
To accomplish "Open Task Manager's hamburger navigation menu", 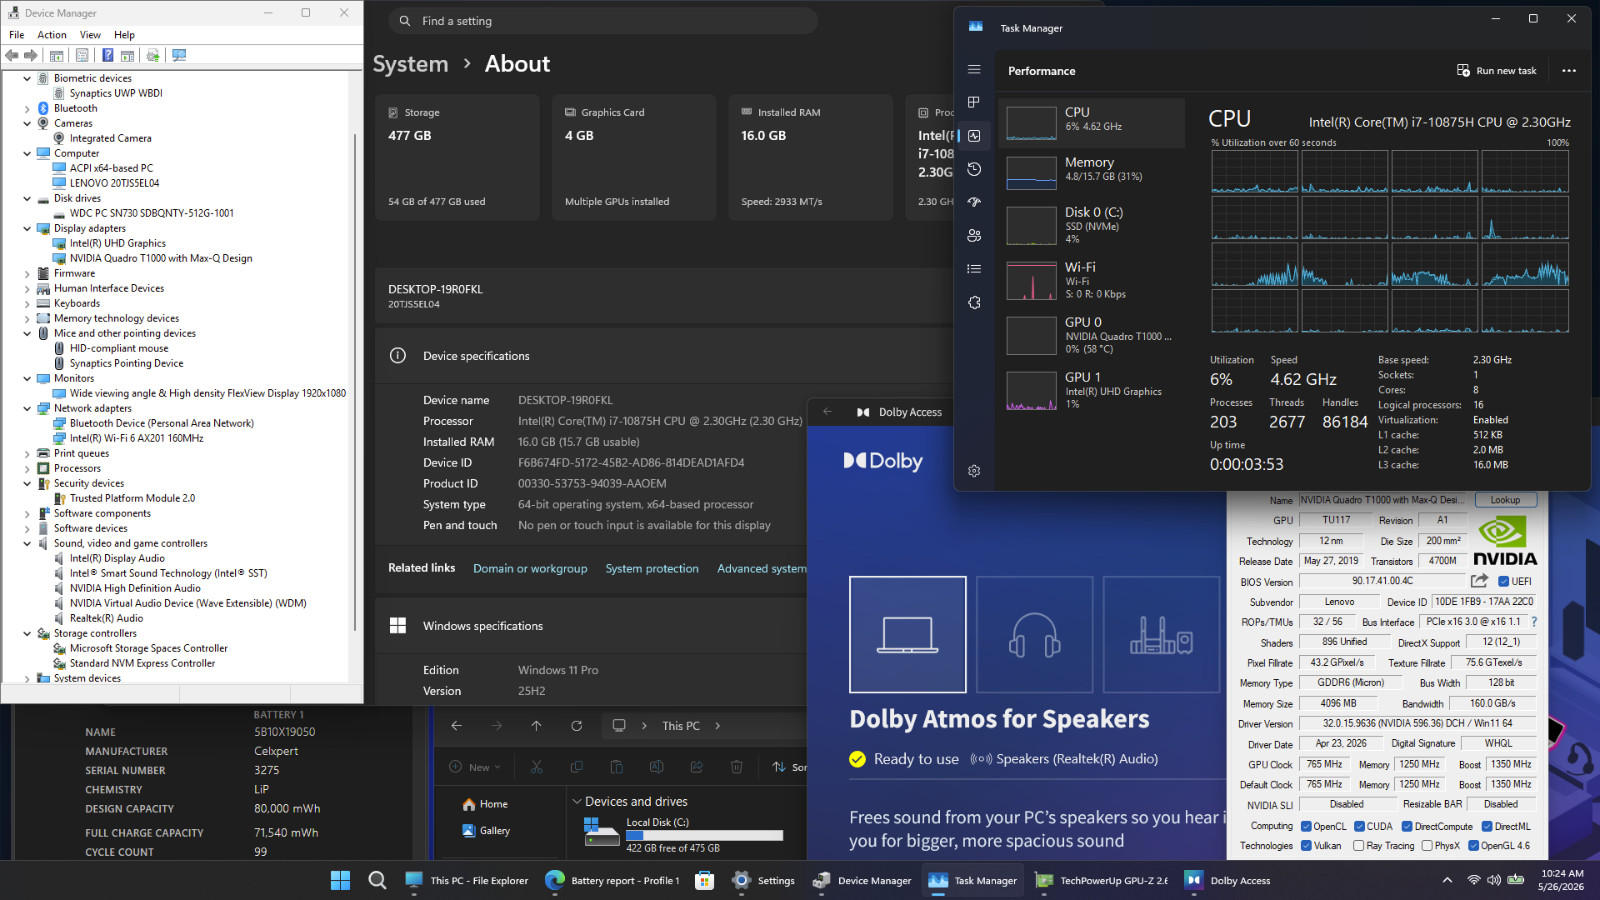I will coord(974,70).
